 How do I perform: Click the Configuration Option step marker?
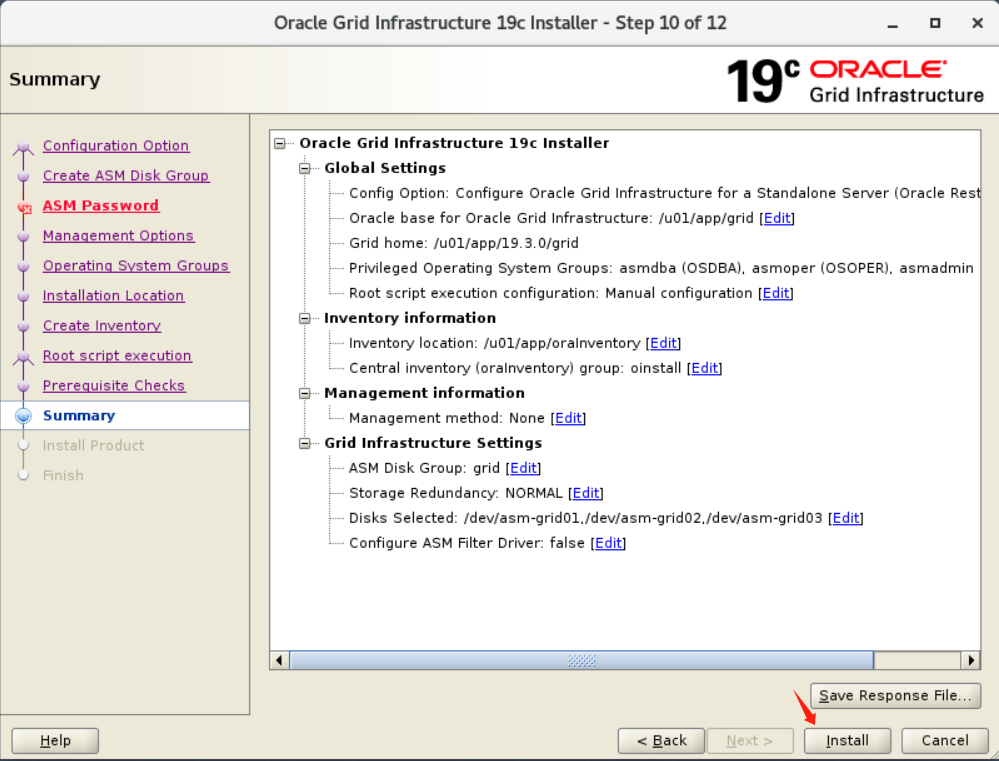click(24, 147)
